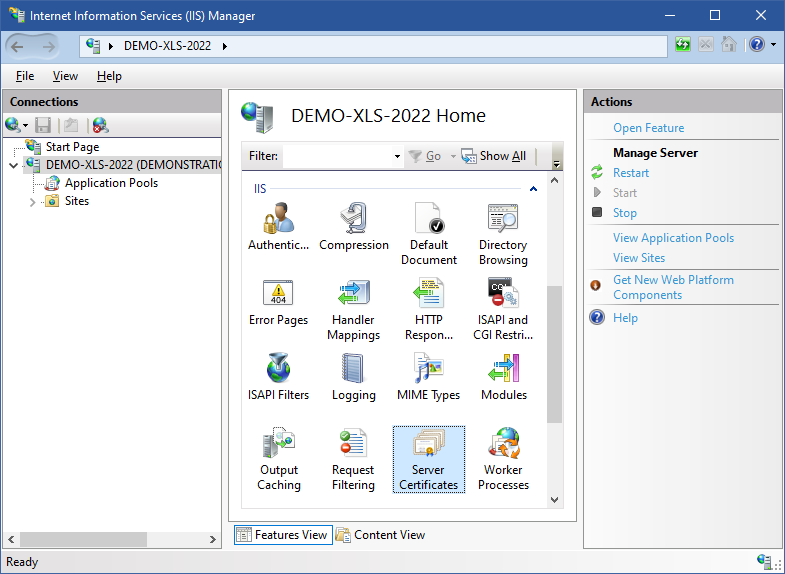Click the Help question-mark toolbar icon
The height and width of the screenshot is (574, 785).
757,45
